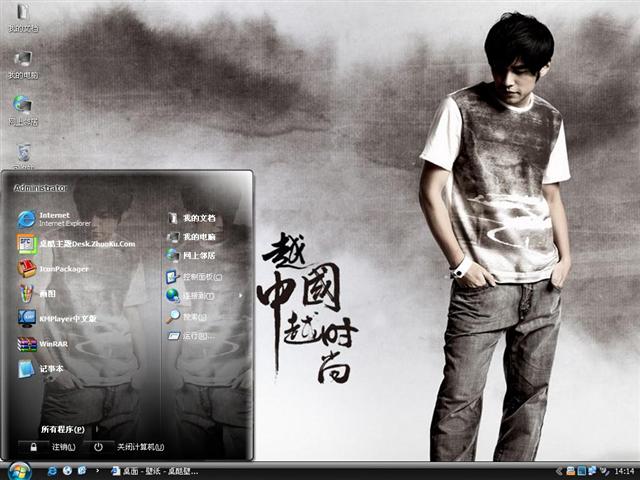Click the globe icon in Quick Launch
This screenshot has width=640, height=480.
[x=67, y=471]
